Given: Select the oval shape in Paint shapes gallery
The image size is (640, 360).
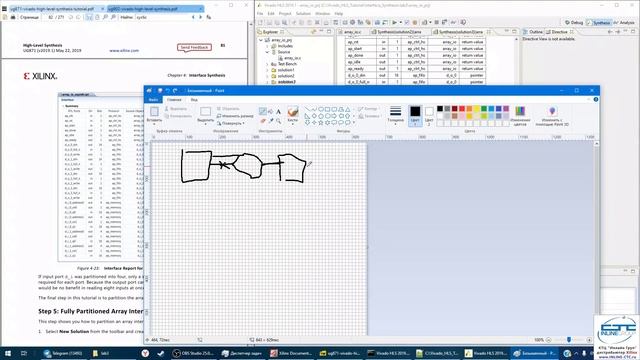Looking at the screenshot, I should (321, 109).
